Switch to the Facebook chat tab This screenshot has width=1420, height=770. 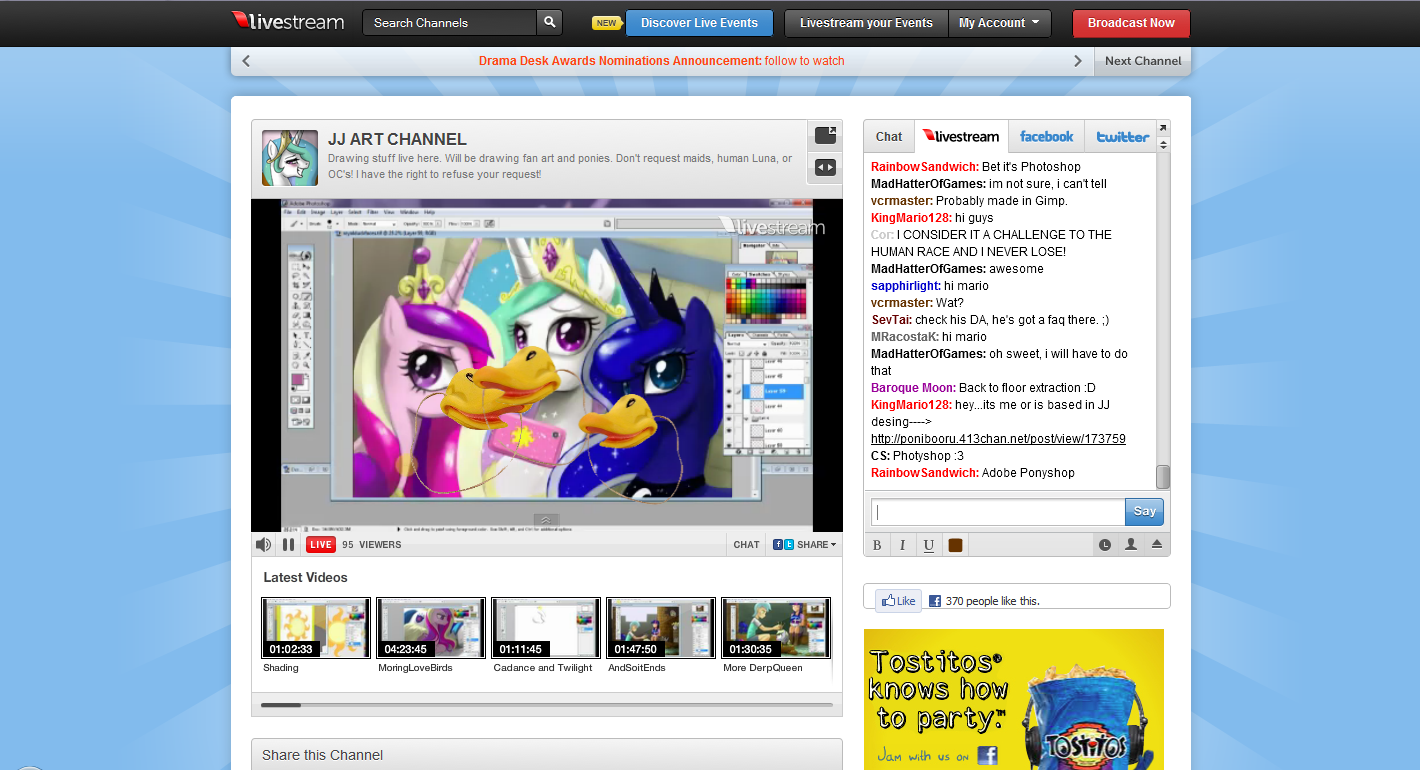(x=1046, y=137)
